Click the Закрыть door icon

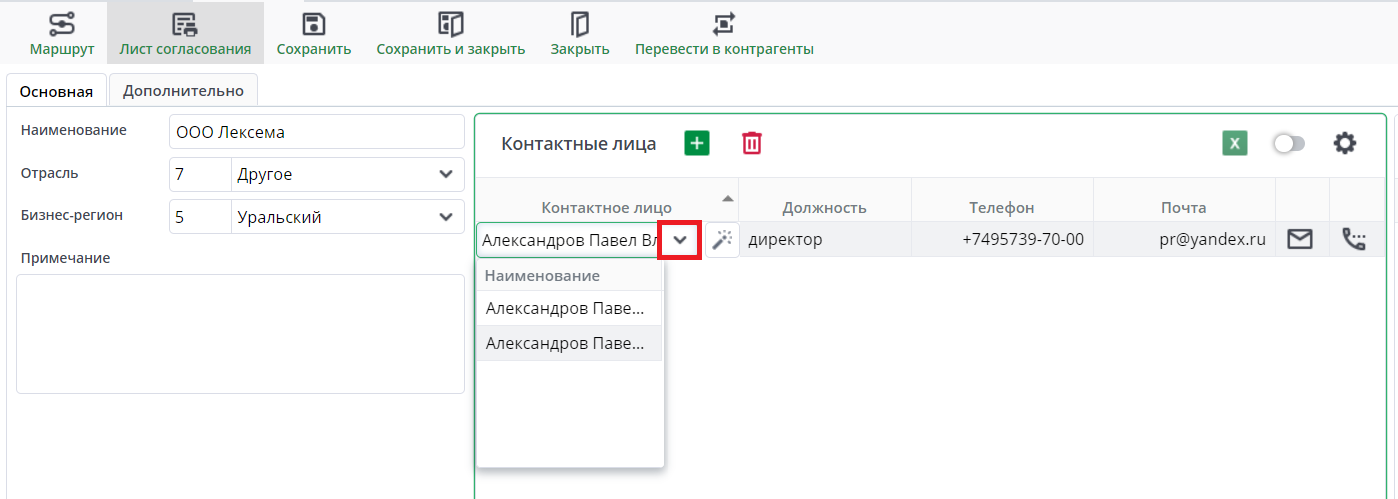point(580,25)
